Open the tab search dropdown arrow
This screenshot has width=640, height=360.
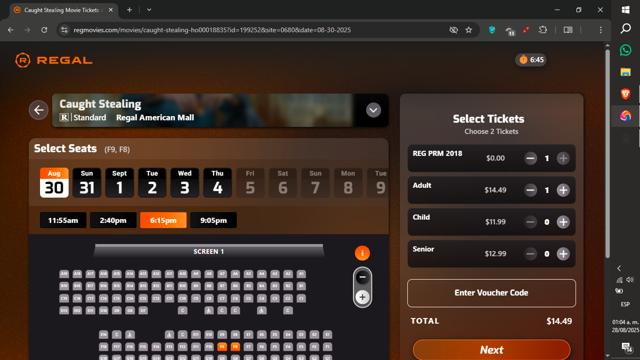click(x=149, y=10)
